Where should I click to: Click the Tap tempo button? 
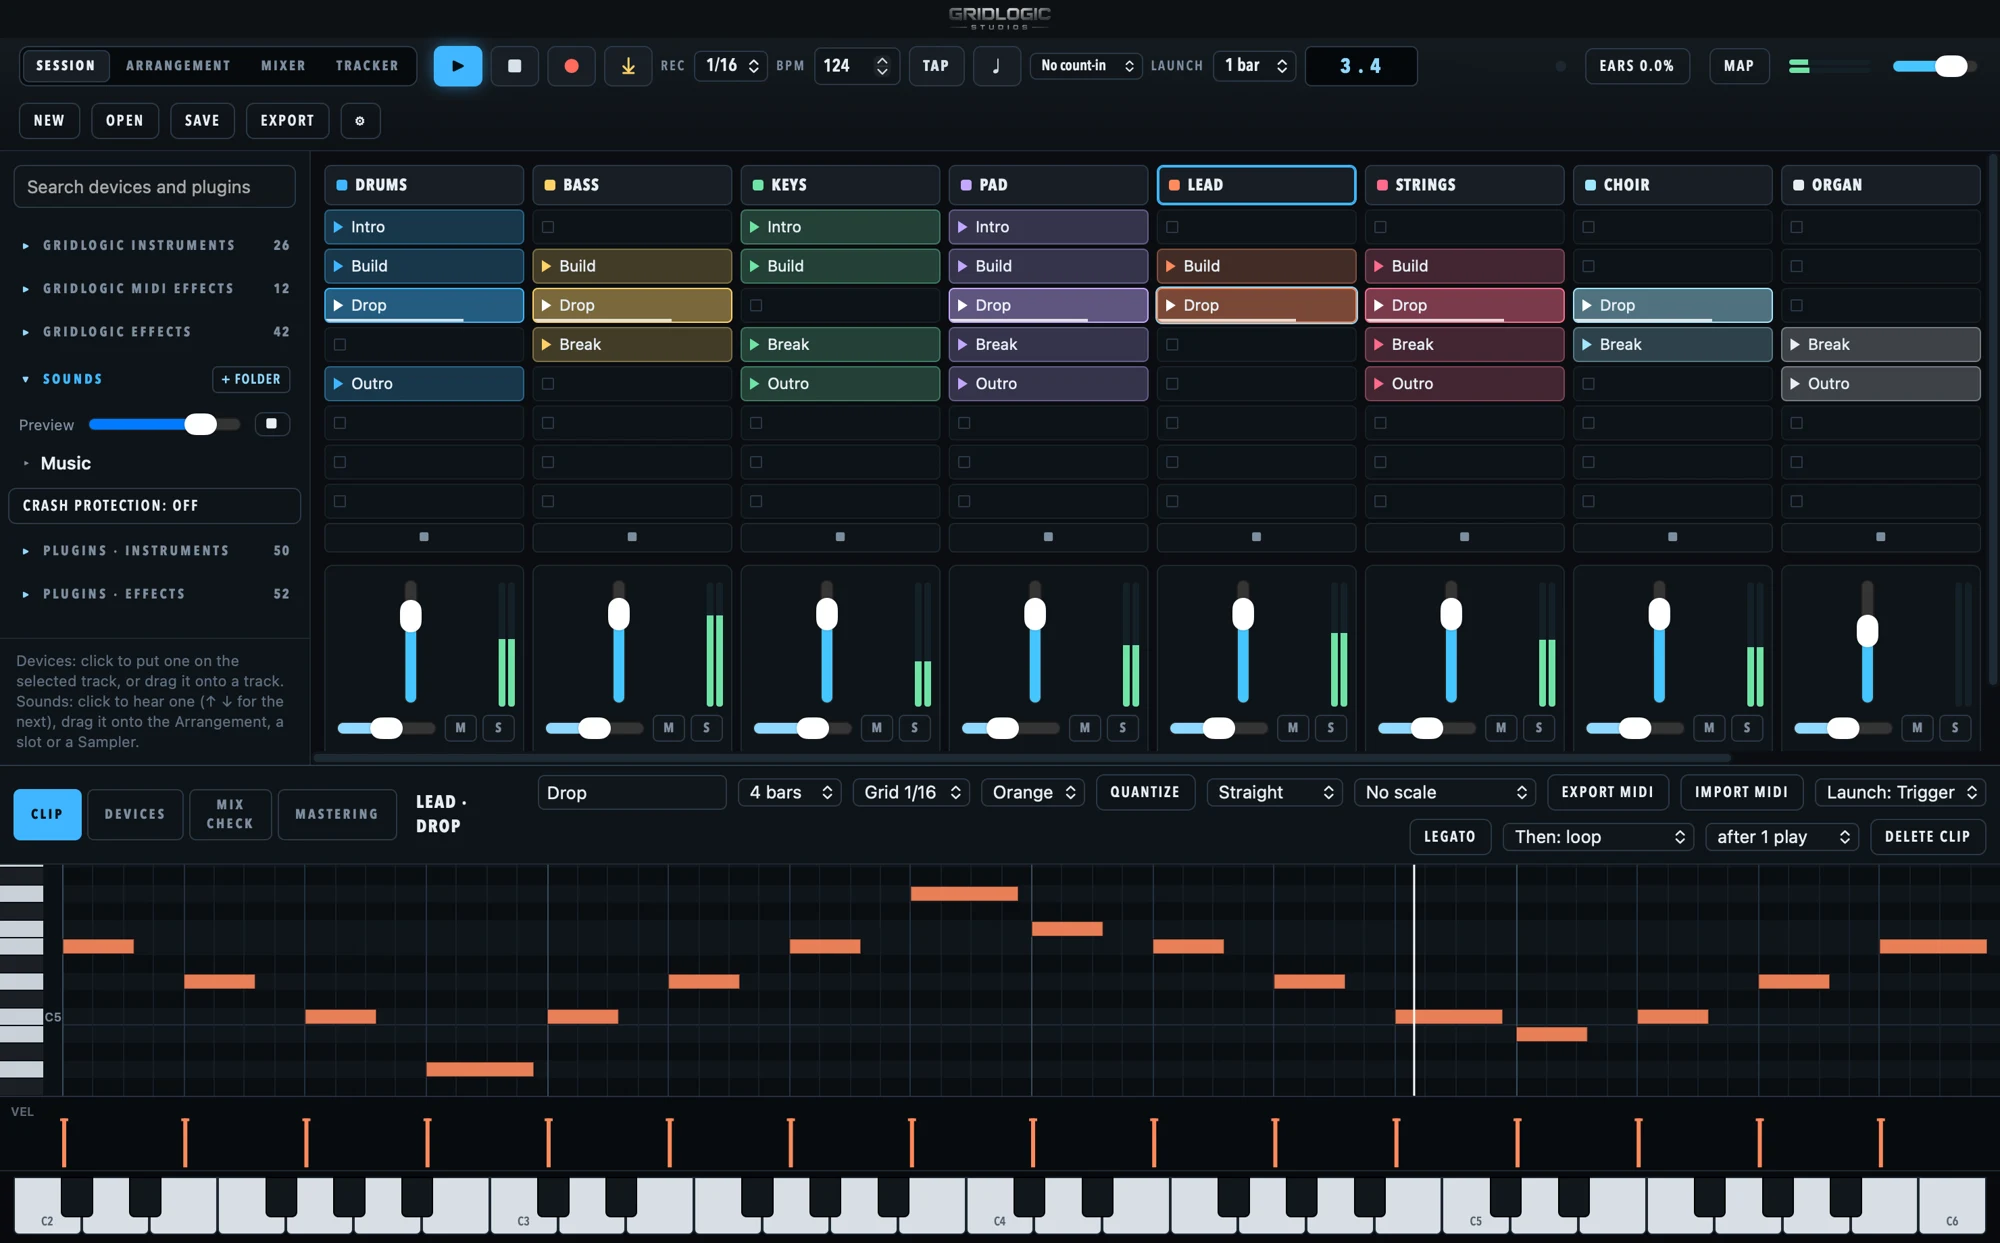935,66
